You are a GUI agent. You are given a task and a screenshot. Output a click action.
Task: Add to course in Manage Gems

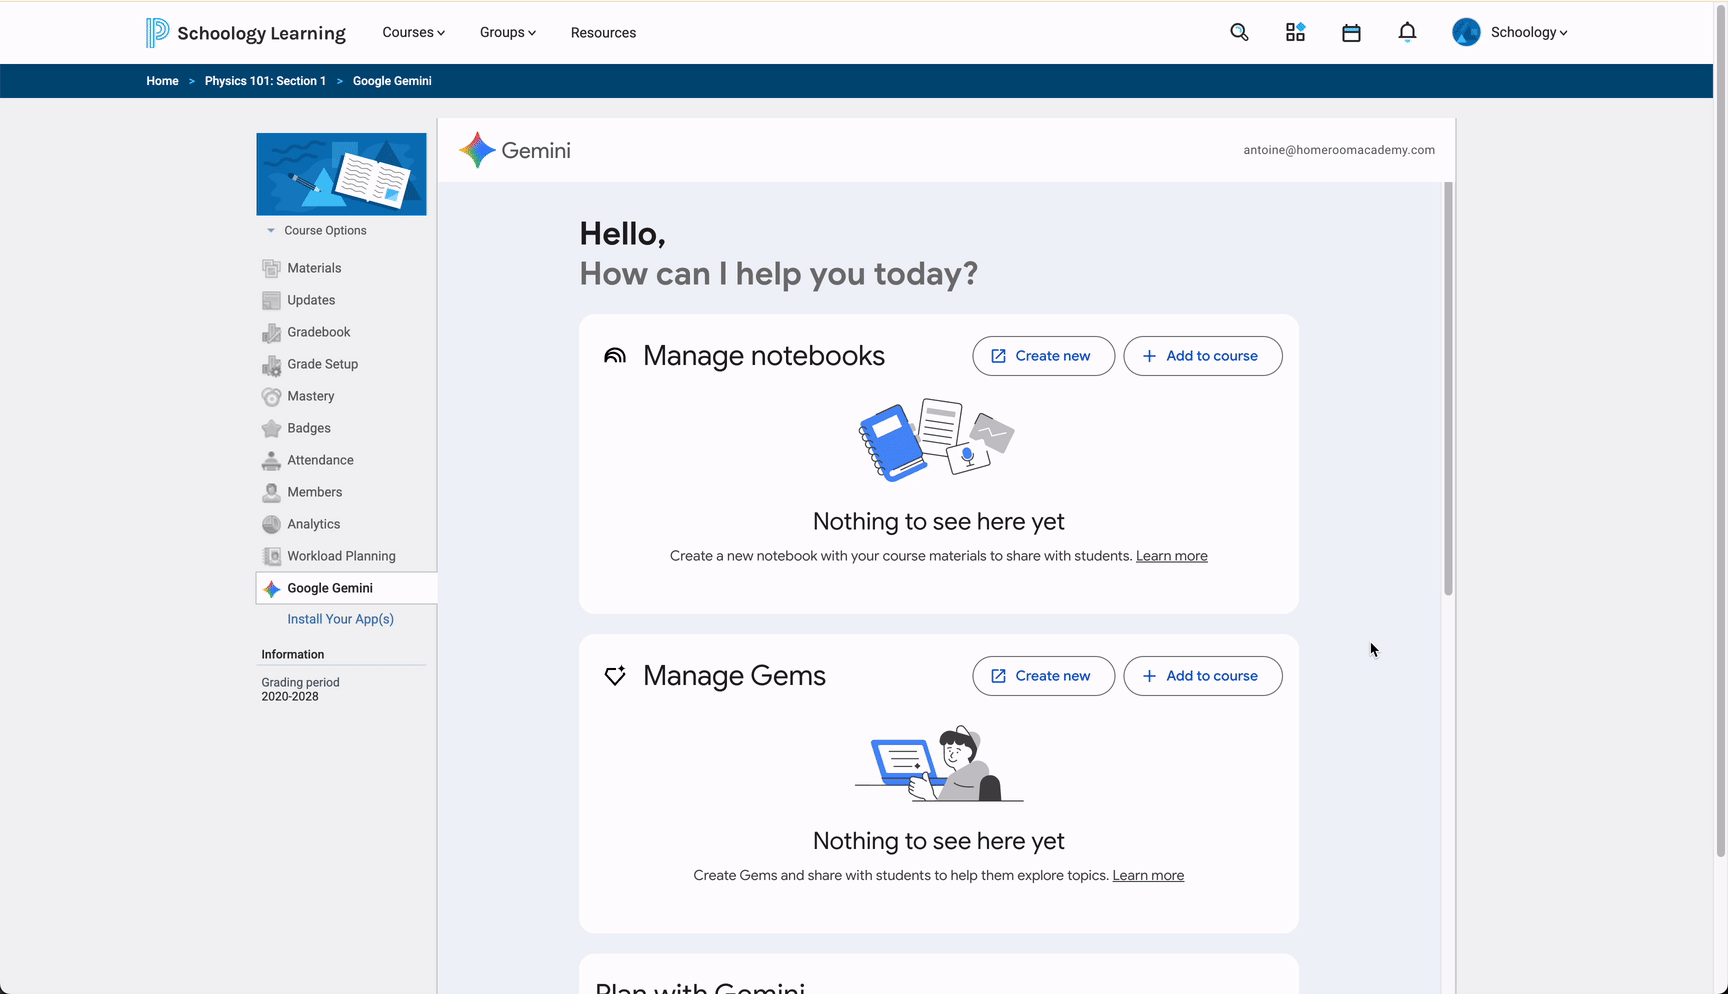coord(1202,676)
